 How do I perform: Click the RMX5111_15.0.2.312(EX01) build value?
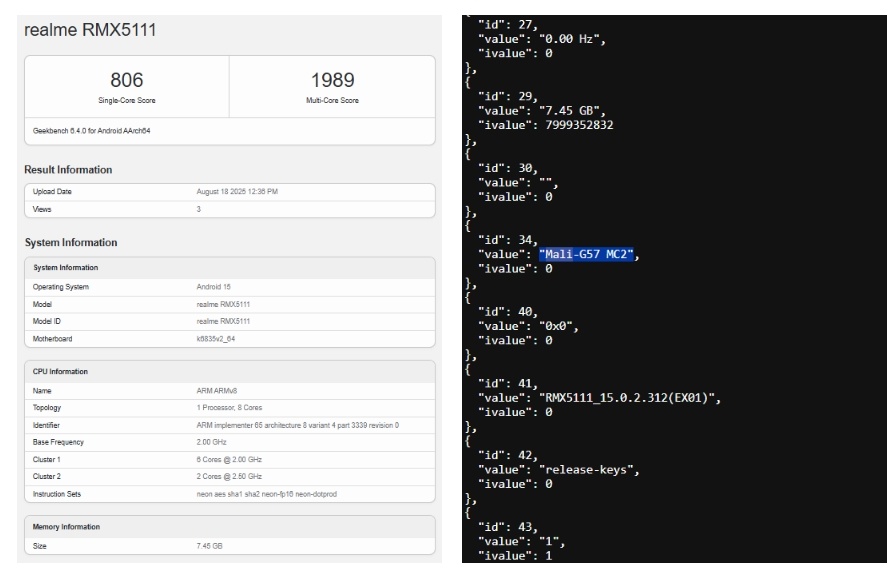(x=627, y=398)
